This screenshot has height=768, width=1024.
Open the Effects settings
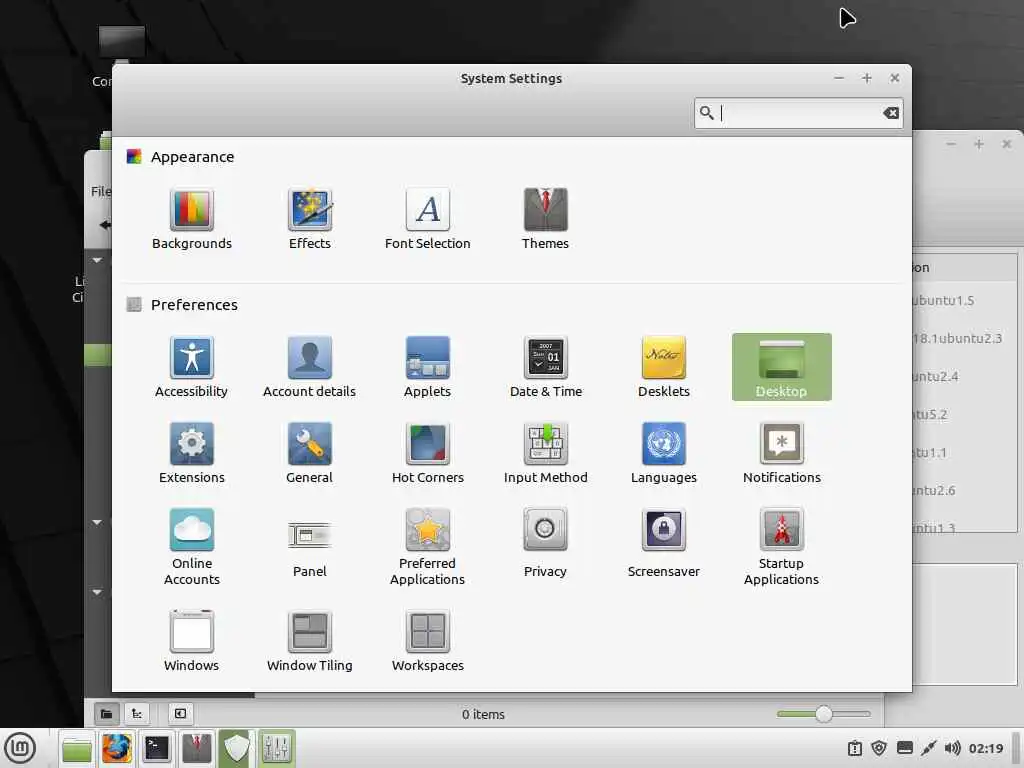coord(310,219)
